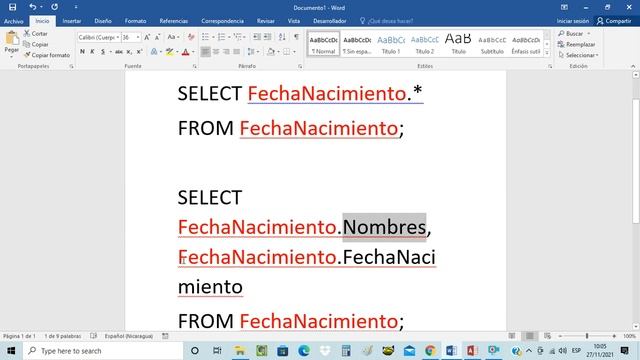Viewport: 640px width, 360px height.
Task: Open the change case Aa dropdown
Action: [173, 37]
